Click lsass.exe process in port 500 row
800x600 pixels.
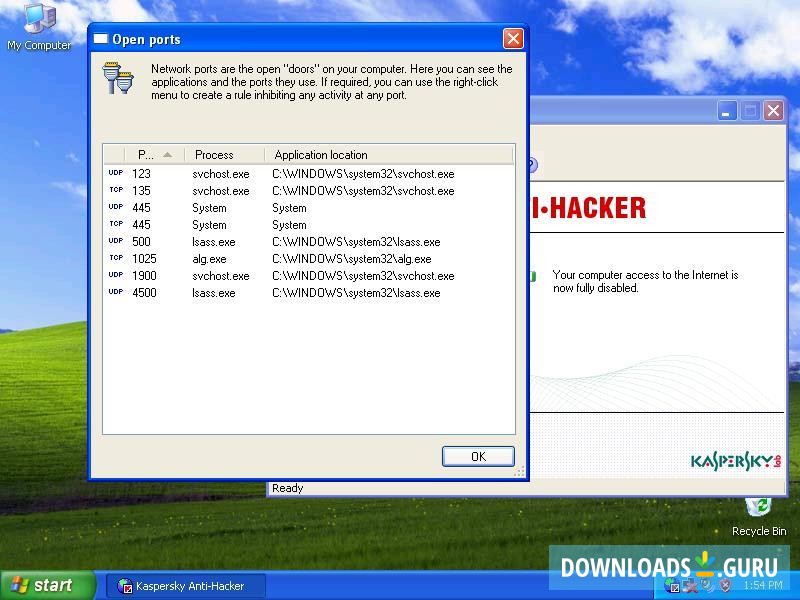pos(214,242)
